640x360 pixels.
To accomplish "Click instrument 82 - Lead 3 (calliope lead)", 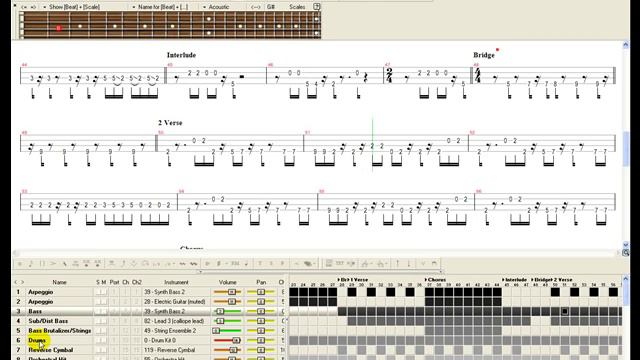I will [173, 321].
